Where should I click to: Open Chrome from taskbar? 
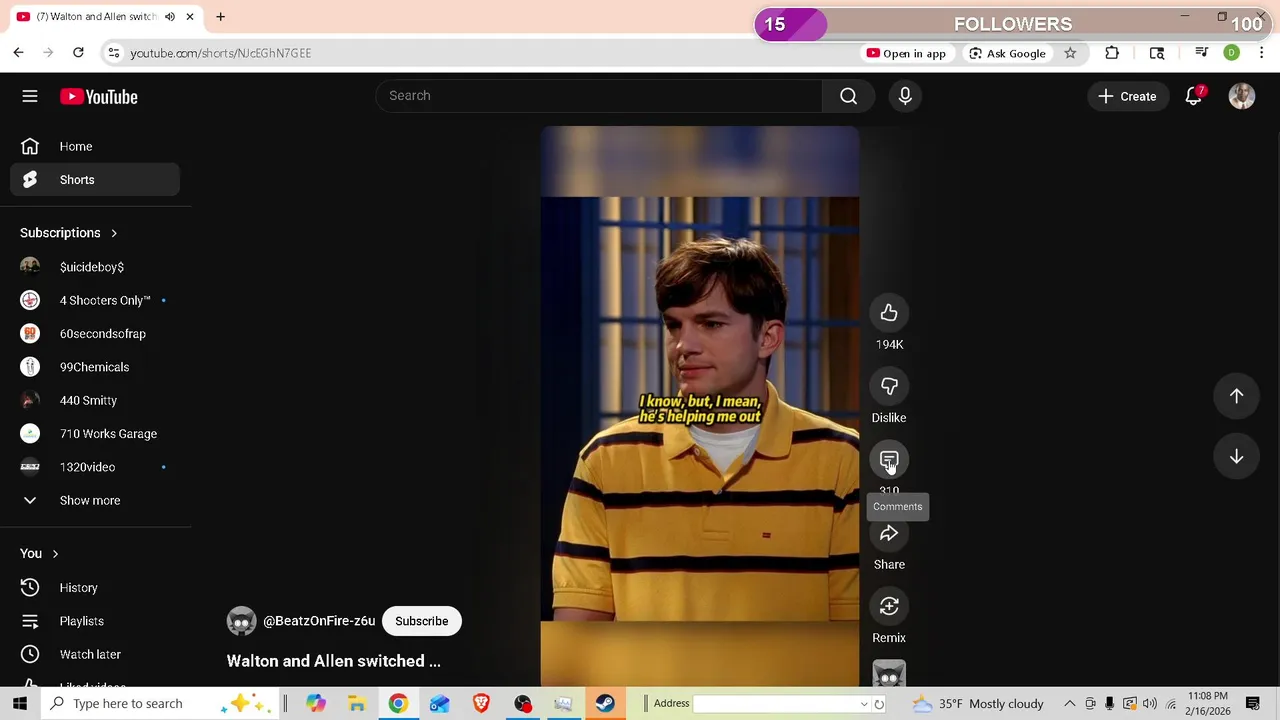coord(398,704)
